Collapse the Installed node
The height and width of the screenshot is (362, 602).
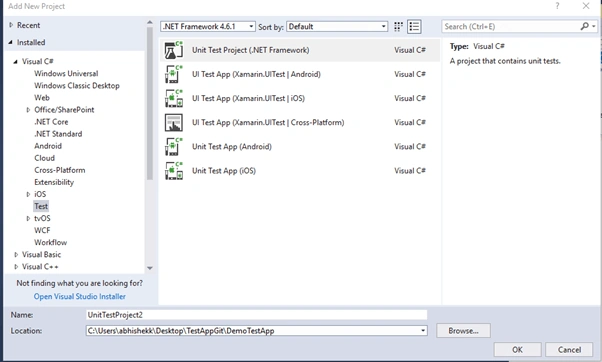click(11, 42)
